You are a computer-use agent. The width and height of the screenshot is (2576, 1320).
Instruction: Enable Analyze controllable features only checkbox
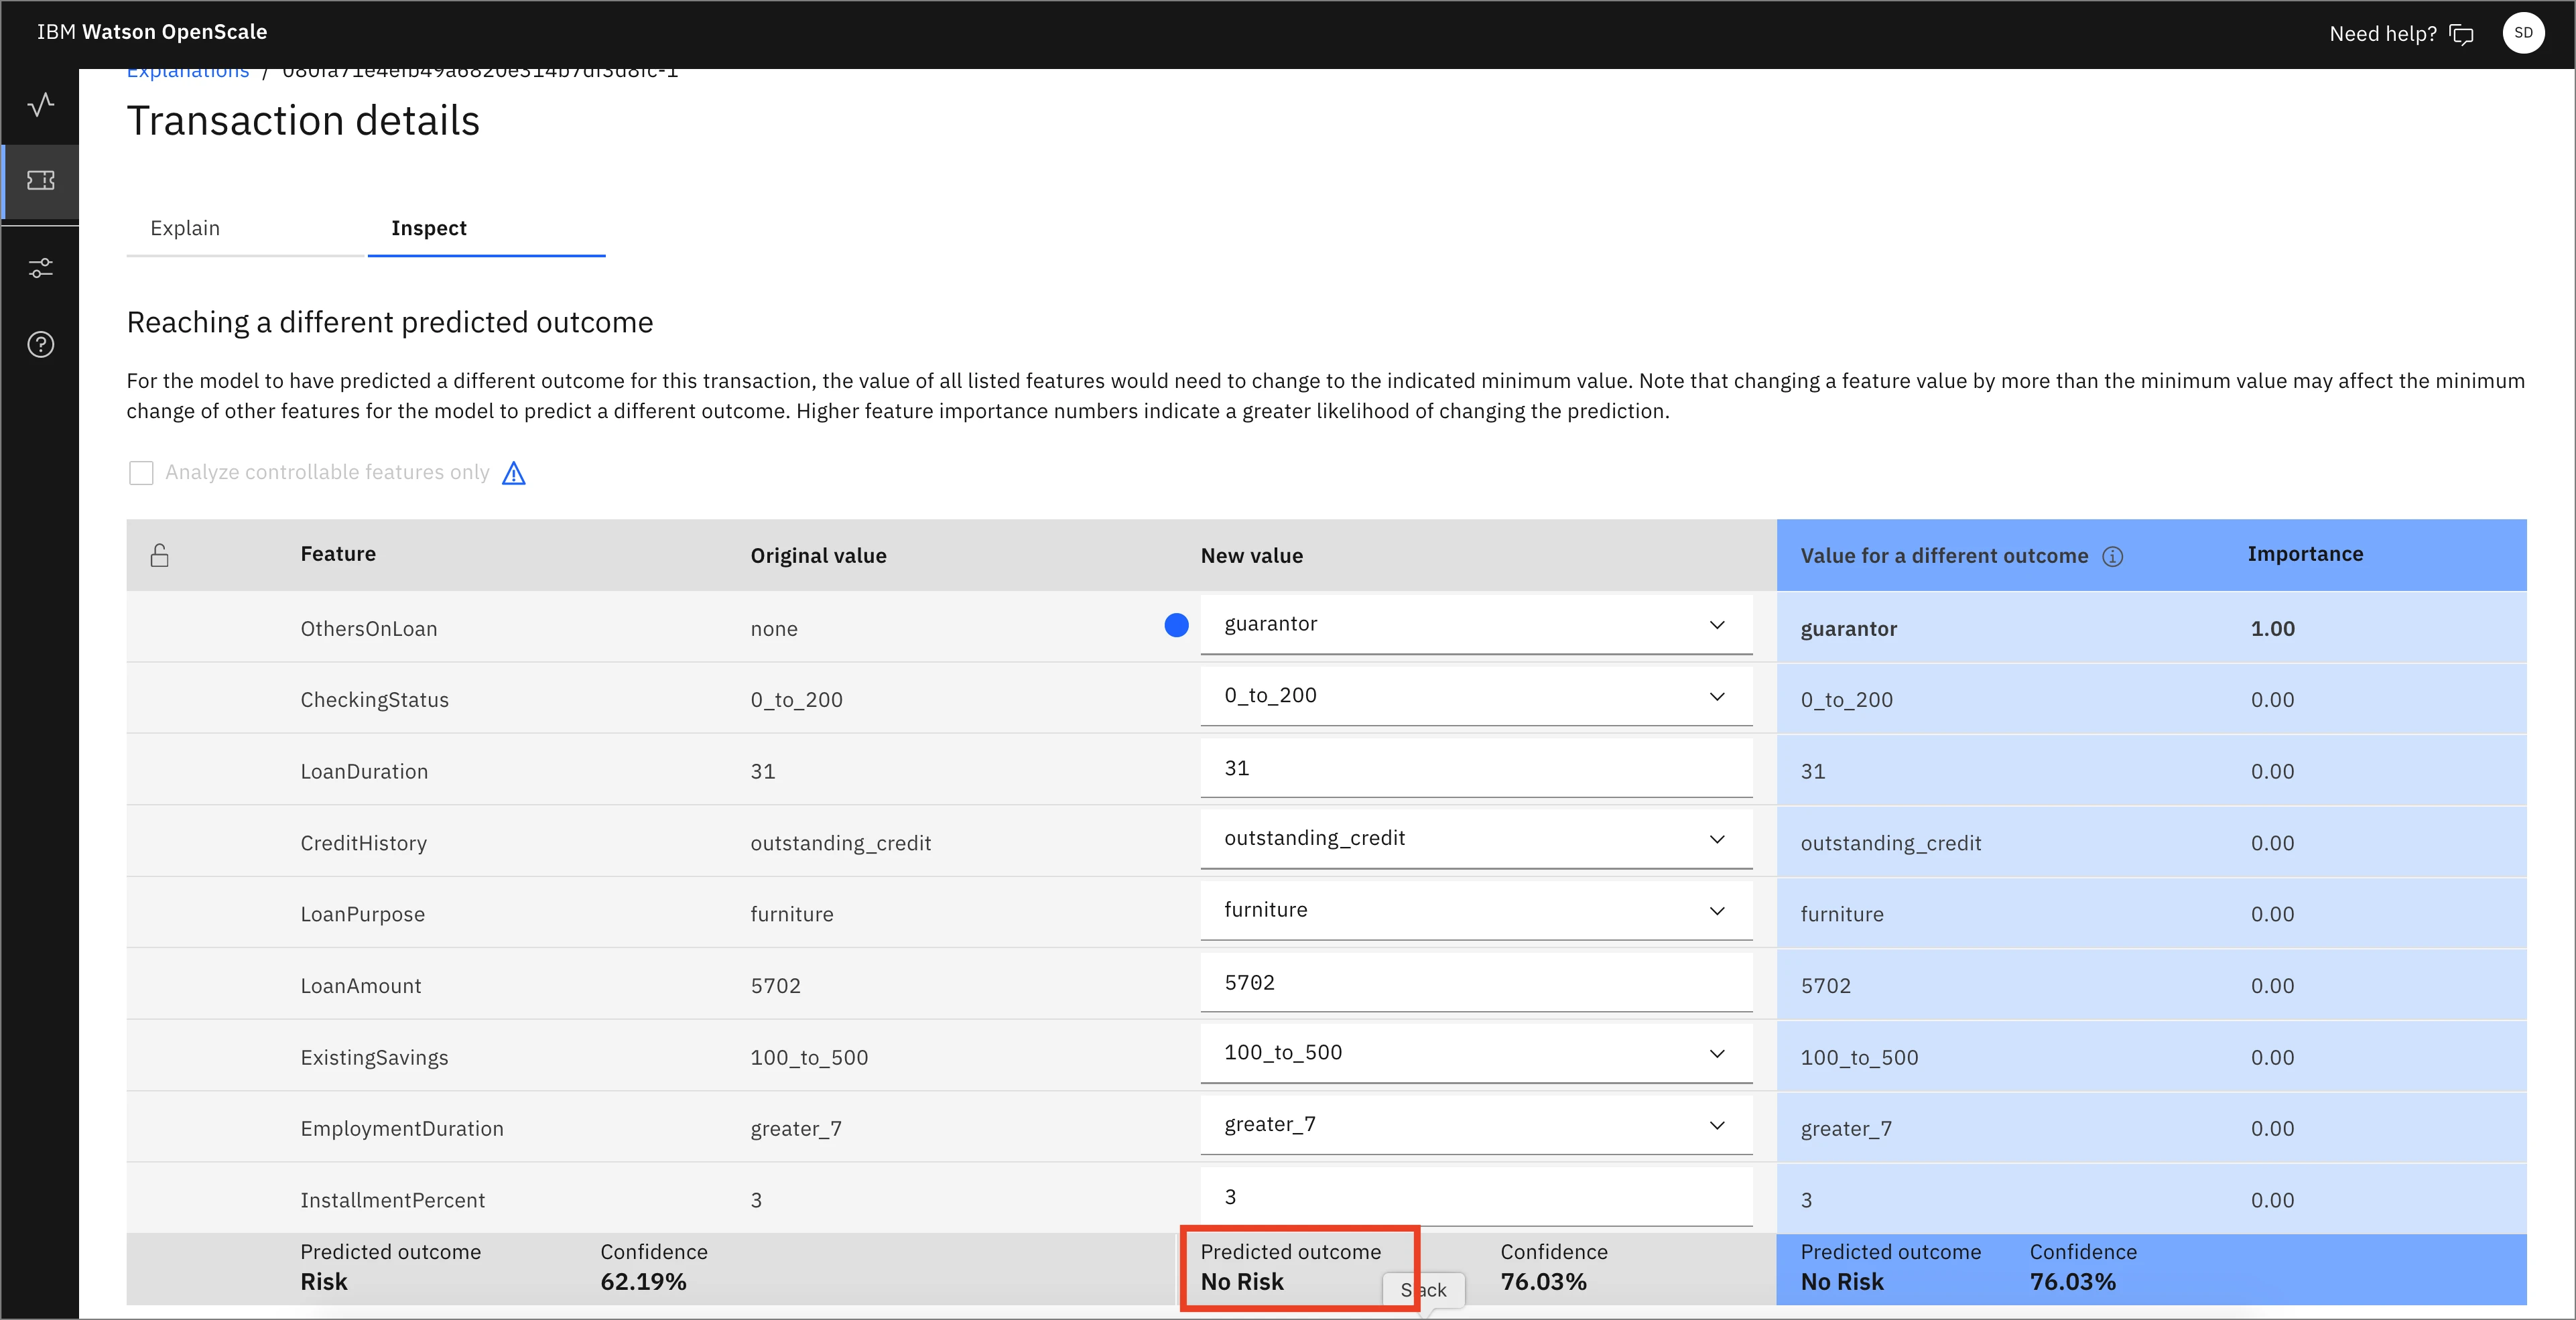tap(141, 472)
